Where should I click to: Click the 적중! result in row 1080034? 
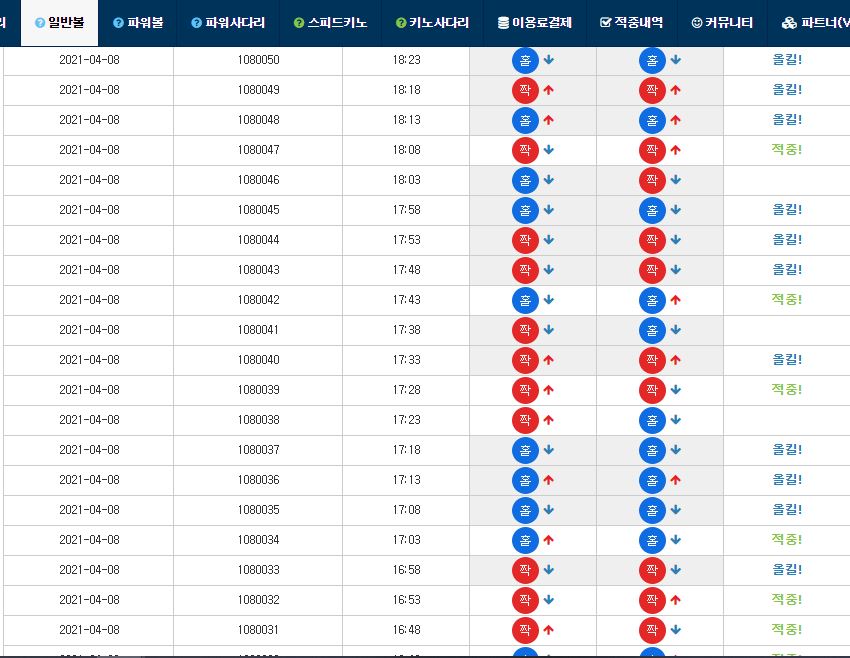(x=787, y=540)
